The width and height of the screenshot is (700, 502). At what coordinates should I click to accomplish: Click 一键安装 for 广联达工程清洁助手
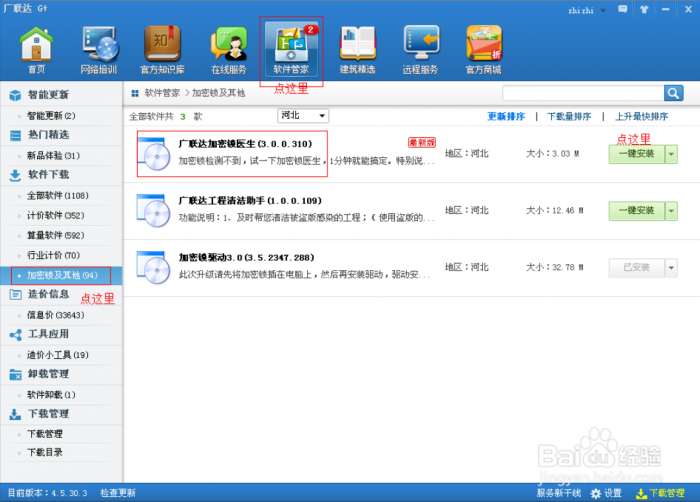tap(636, 211)
